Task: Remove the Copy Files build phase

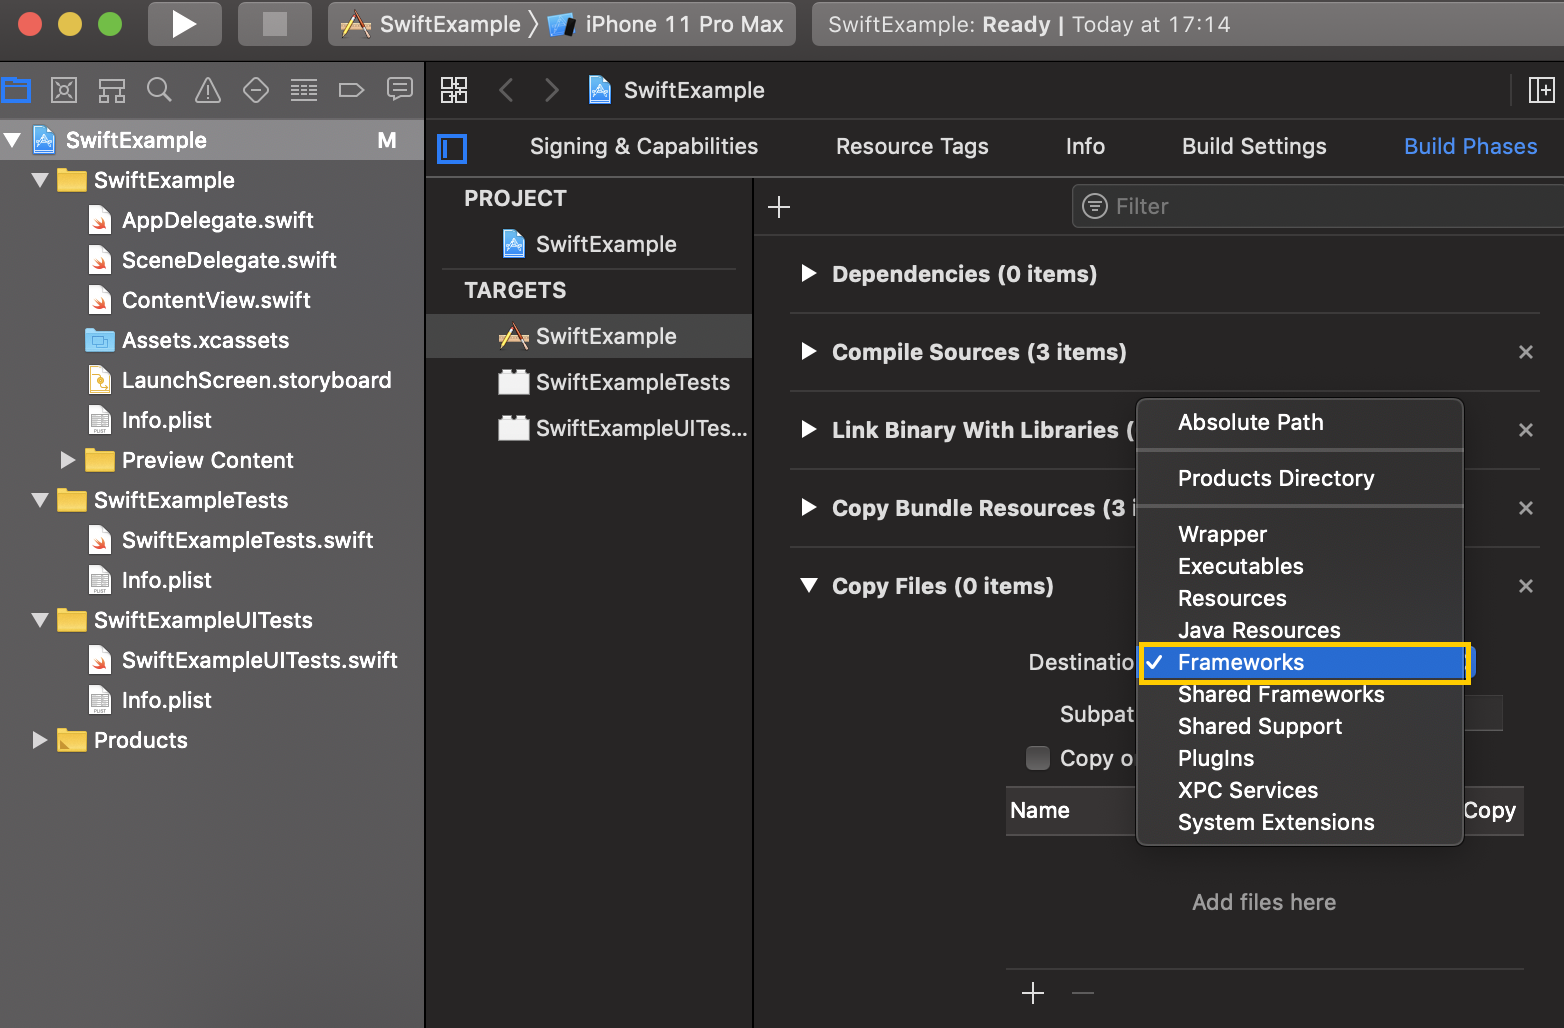Action: (x=1525, y=586)
